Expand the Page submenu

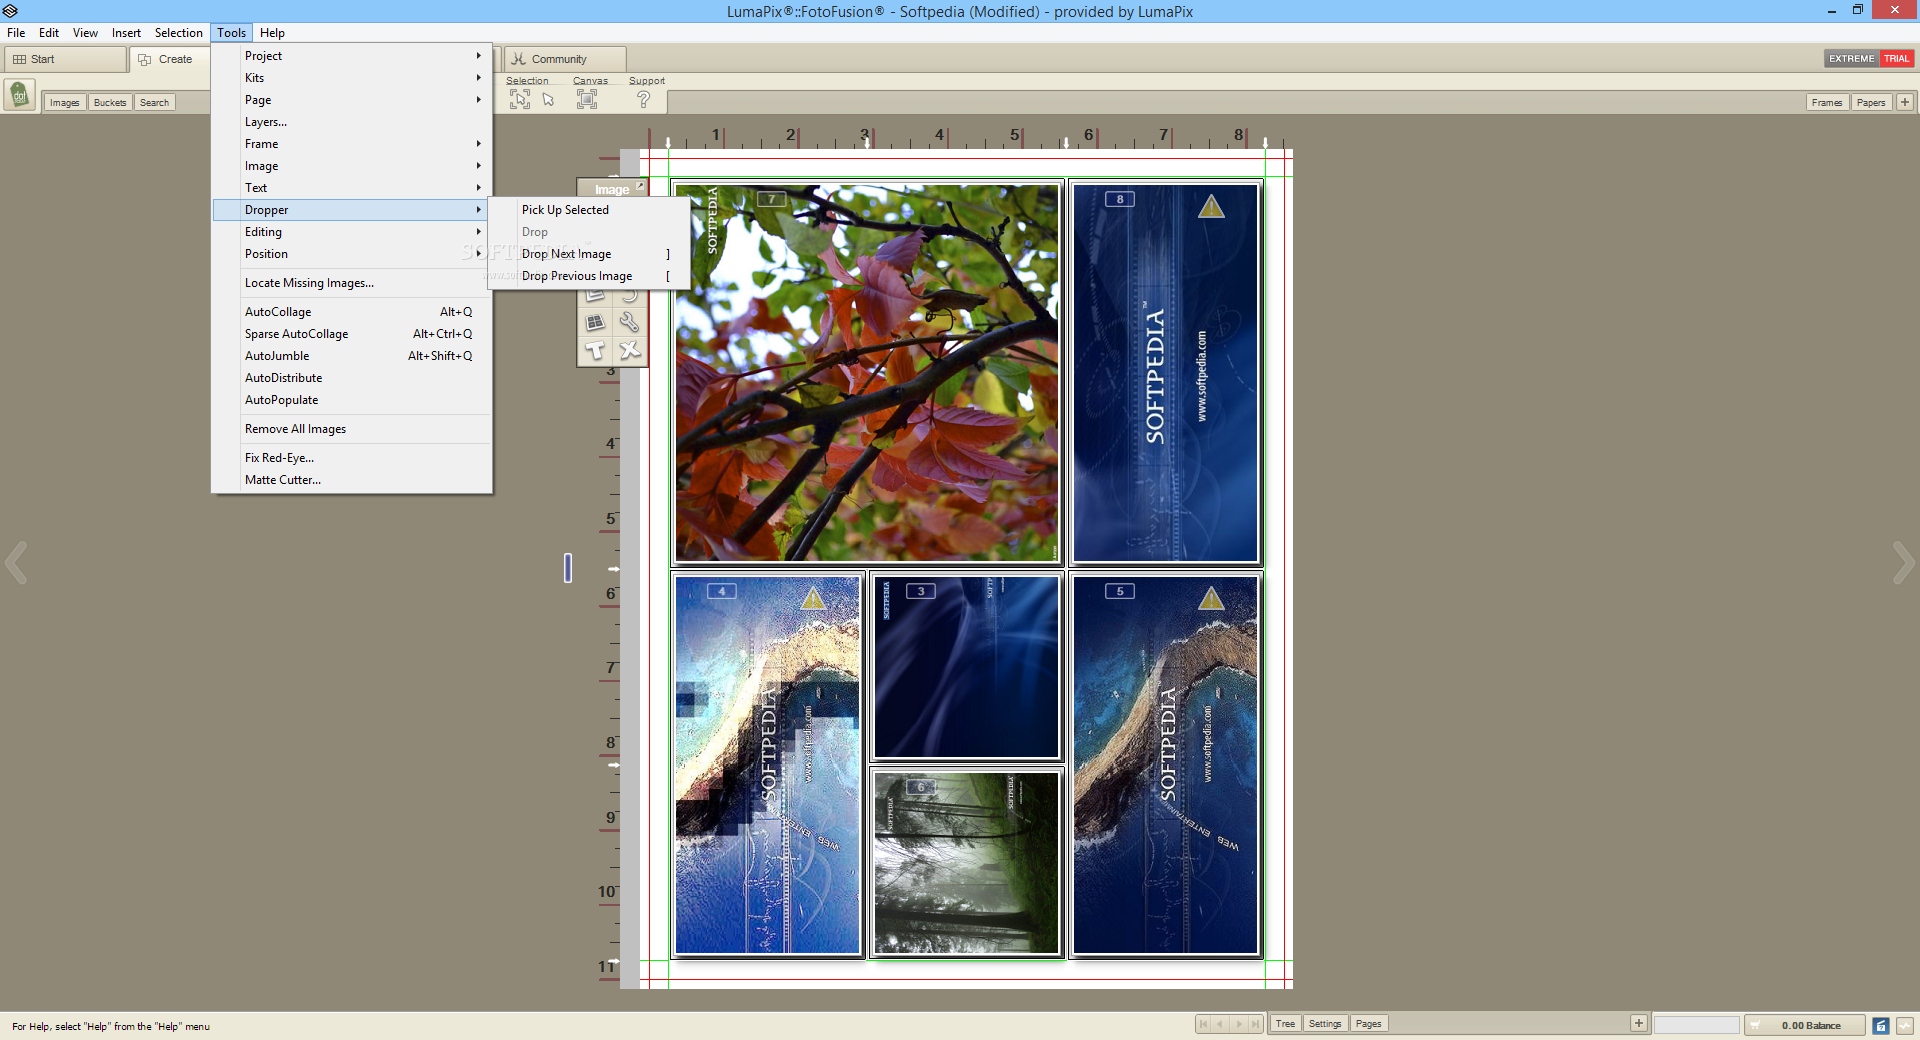pos(352,100)
